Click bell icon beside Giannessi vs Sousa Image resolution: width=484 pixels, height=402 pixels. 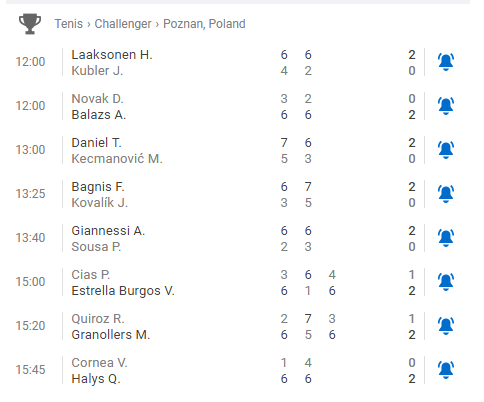pos(446,238)
